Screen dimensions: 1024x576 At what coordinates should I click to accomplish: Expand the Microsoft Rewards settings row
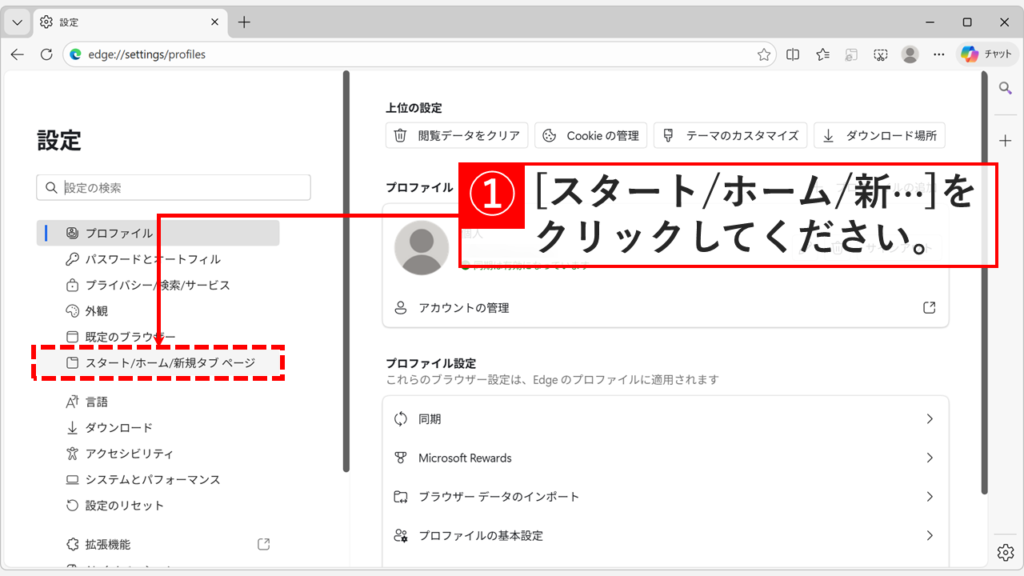(x=665, y=457)
